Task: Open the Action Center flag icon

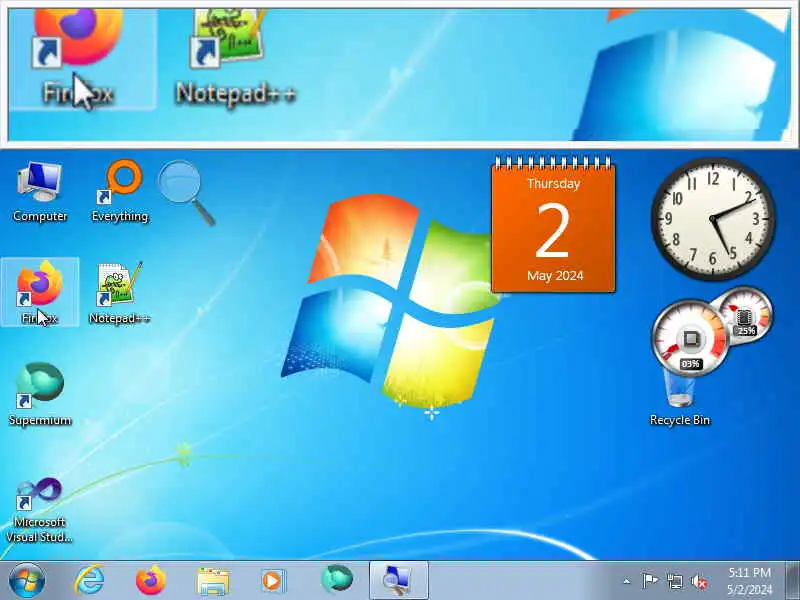Action: 649,581
